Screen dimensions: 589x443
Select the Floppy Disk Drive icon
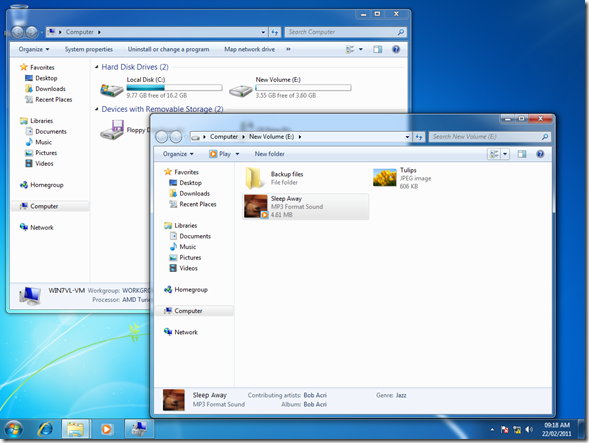(x=112, y=130)
